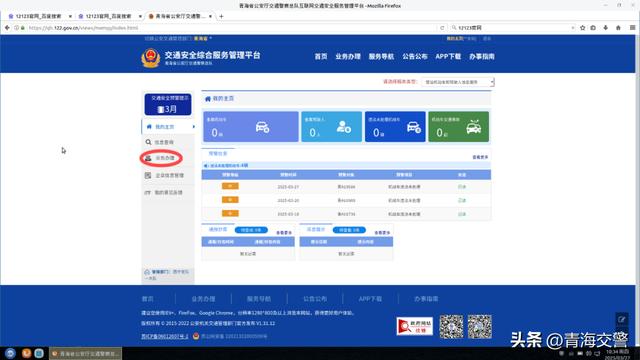Open footer link 公告公布
Viewport: 640px width, 360px height.
tap(315, 299)
